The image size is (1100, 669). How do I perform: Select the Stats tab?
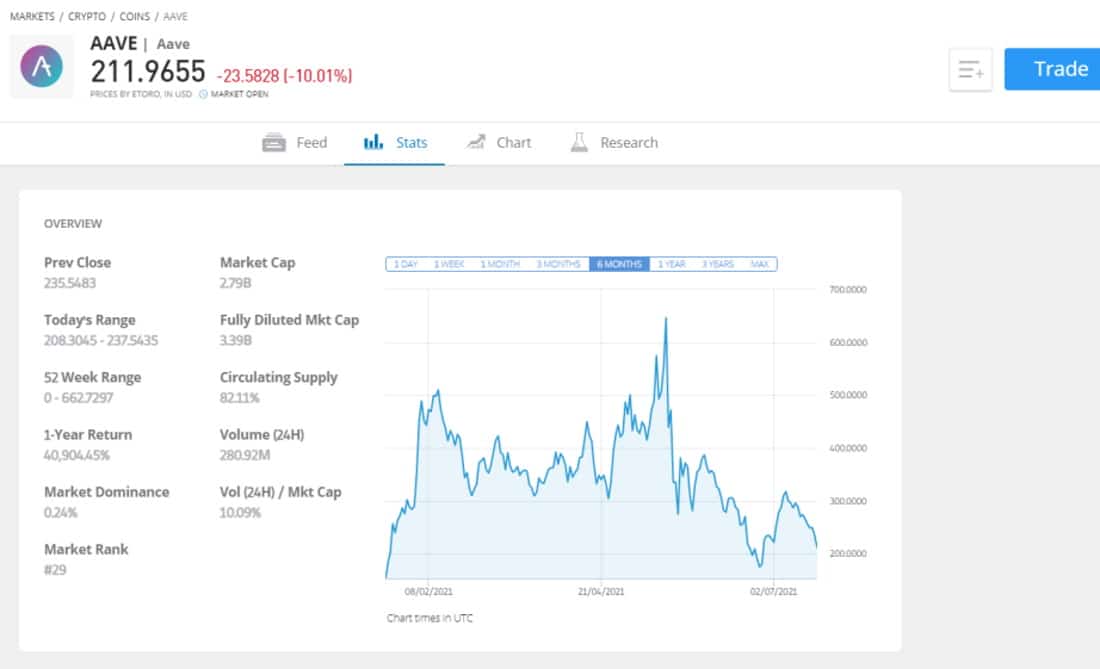coord(394,143)
